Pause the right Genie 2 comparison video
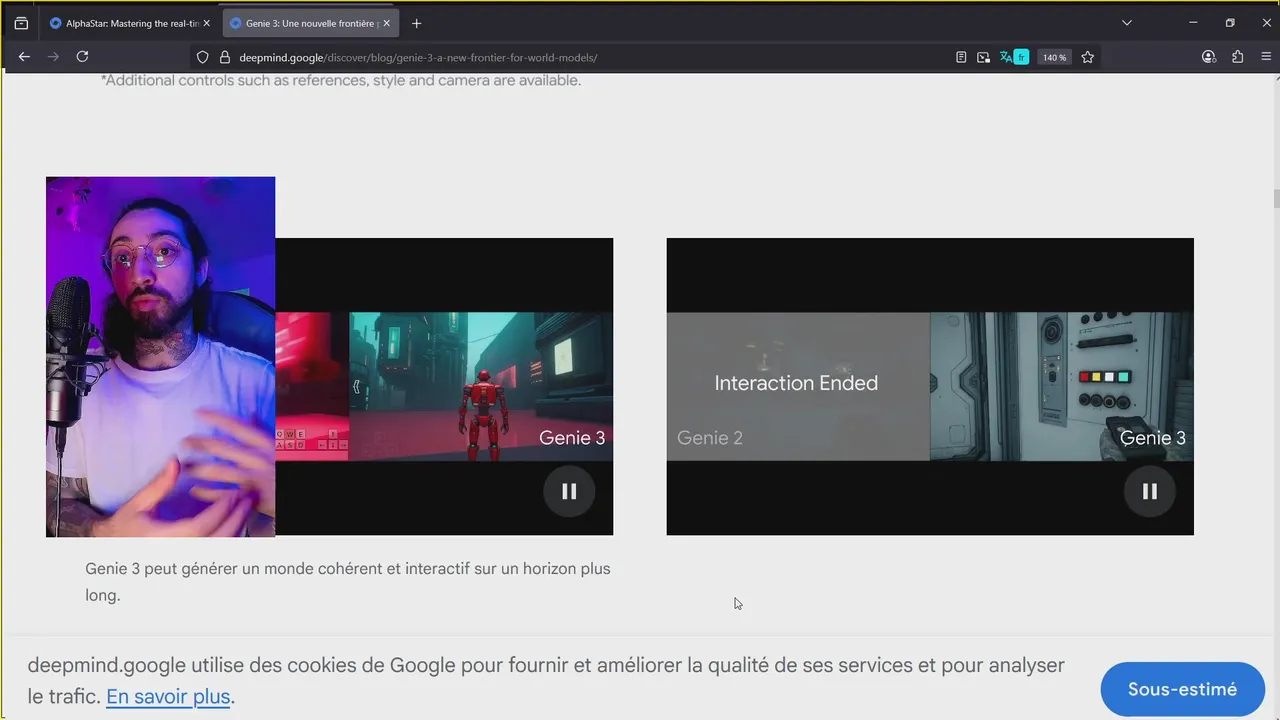Image resolution: width=1280 pixels, height=720 pixels. point(1150,491)
